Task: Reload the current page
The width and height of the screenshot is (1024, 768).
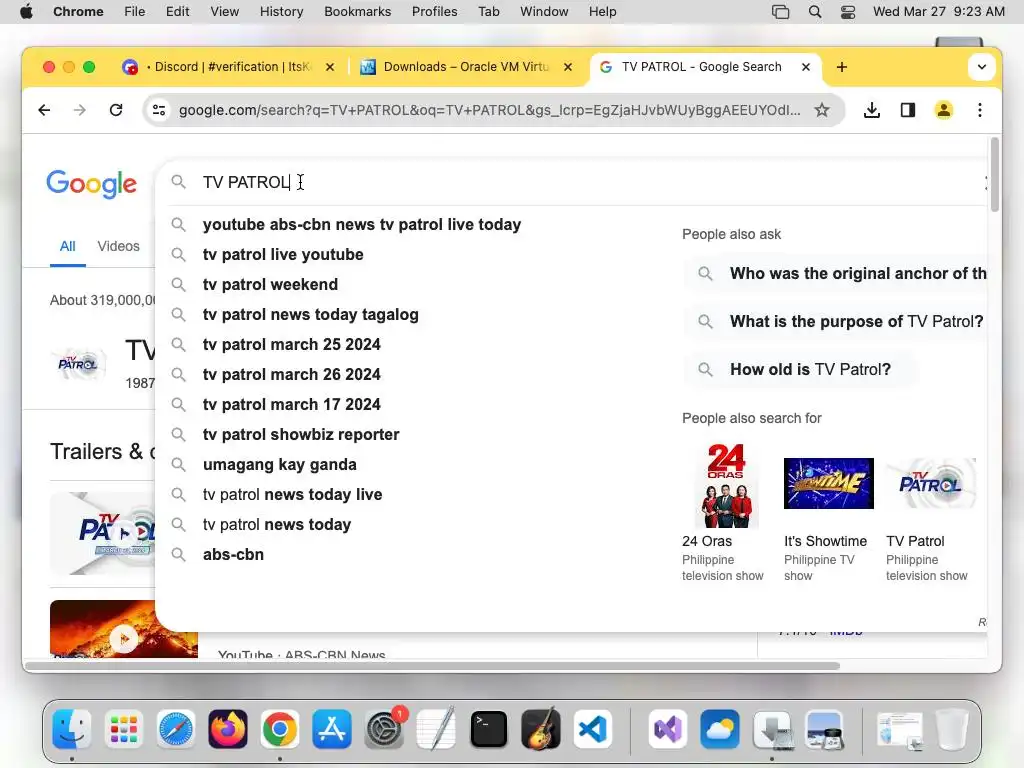Action: (x=116, y=110)
